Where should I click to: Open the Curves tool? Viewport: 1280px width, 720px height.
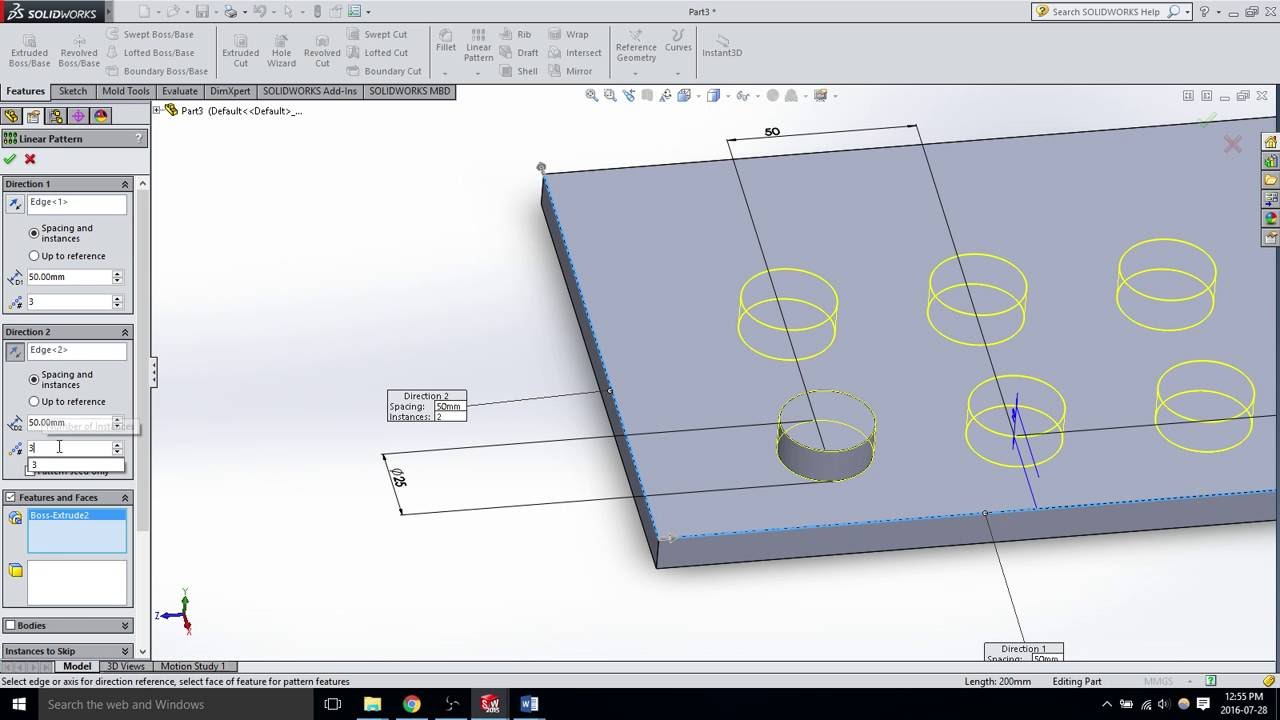(x=678, y=40)
